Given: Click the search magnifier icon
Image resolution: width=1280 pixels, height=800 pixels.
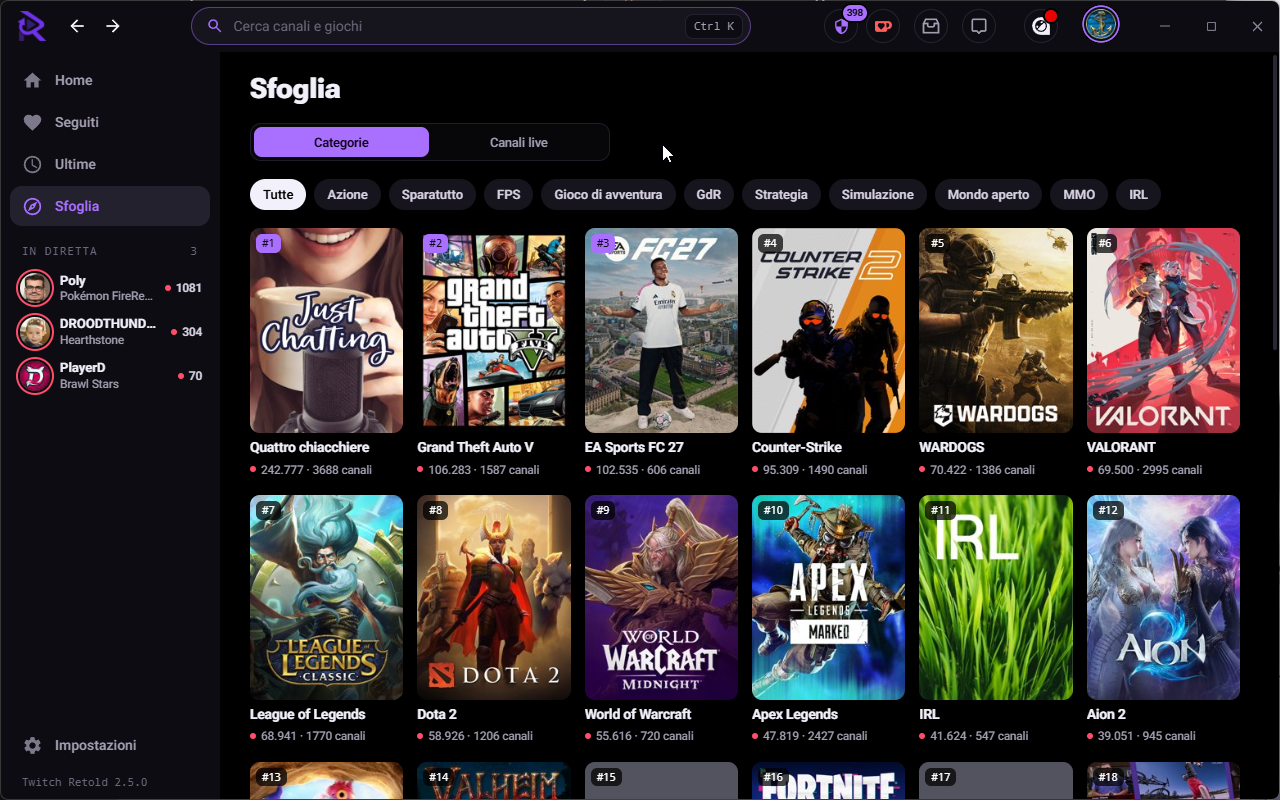Looking at the screenshot, I should pyautogui.click(x=214, y=26).
